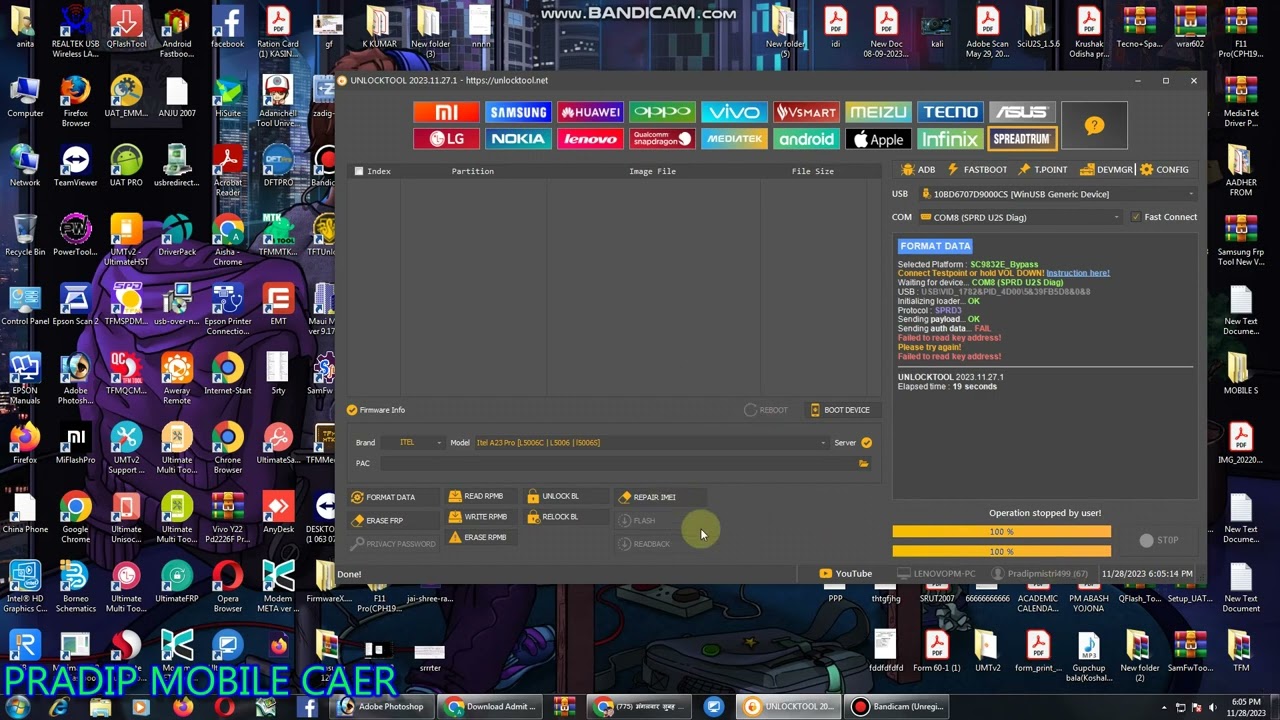Click the Image File column header
The width and height of the screenshot is (1280, 720).
[653, 171]
